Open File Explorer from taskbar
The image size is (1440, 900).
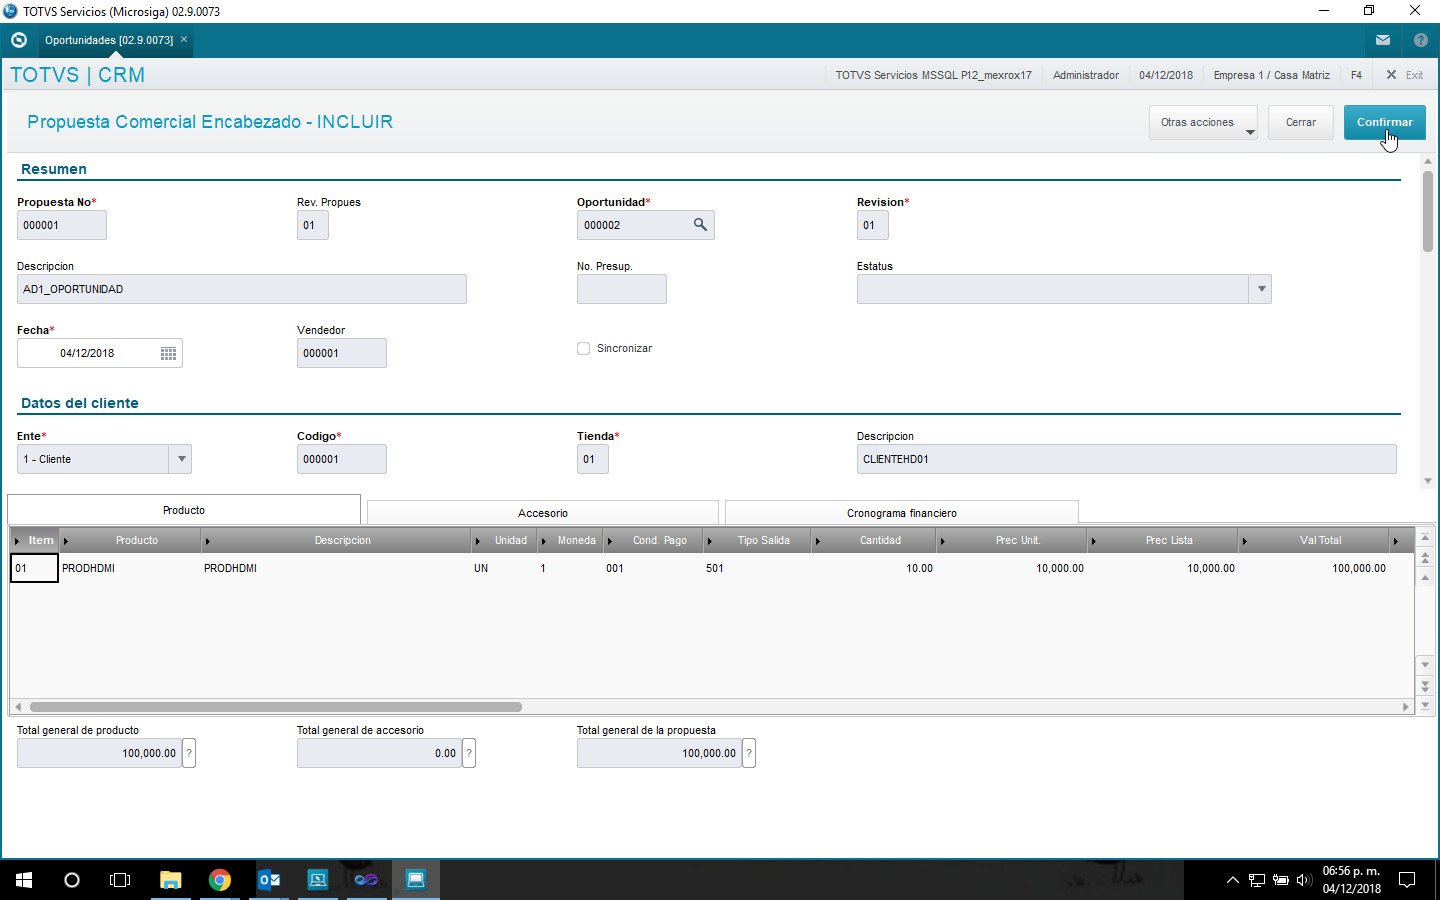[171, 880]
